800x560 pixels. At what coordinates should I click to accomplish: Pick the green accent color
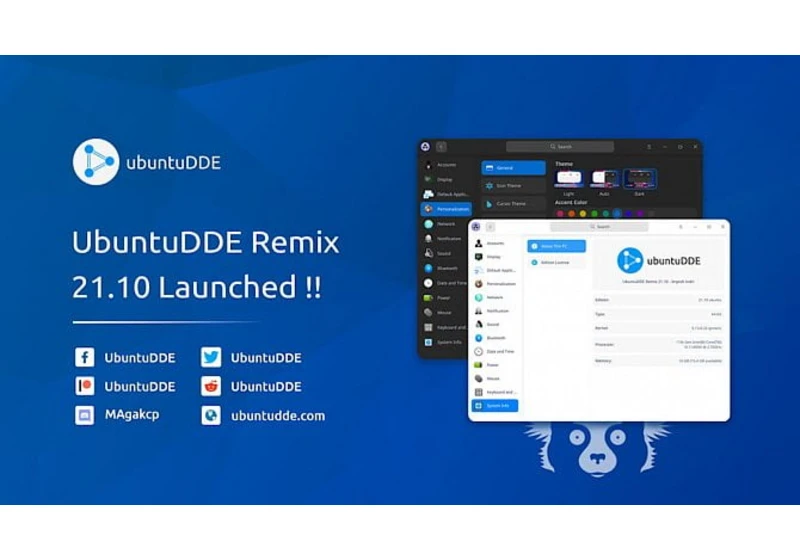pyautogui.click(x=594, y=214)
